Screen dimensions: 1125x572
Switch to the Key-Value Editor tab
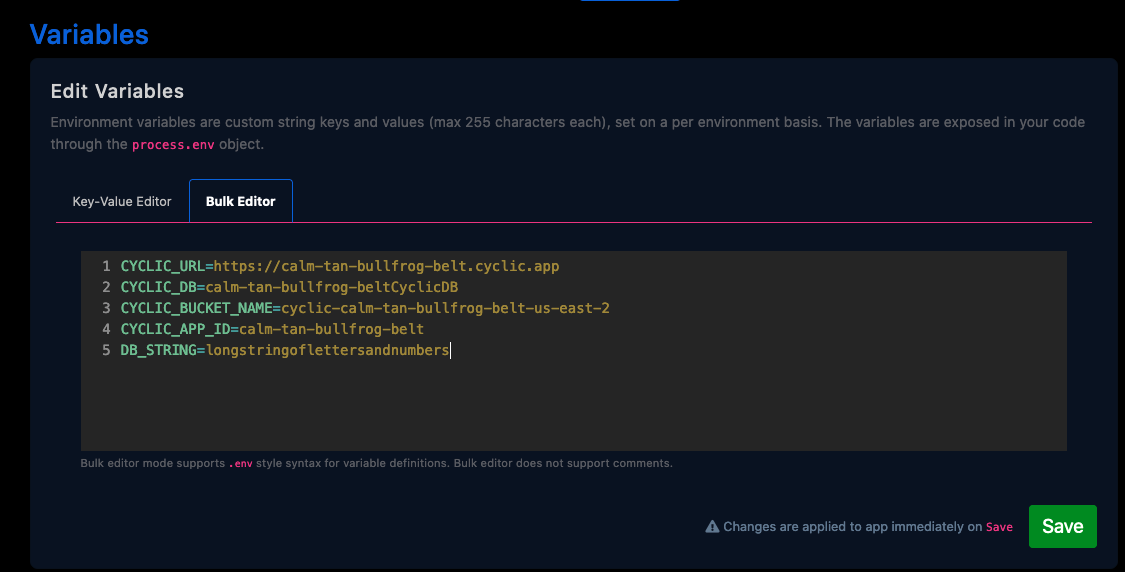click(122, 201)
